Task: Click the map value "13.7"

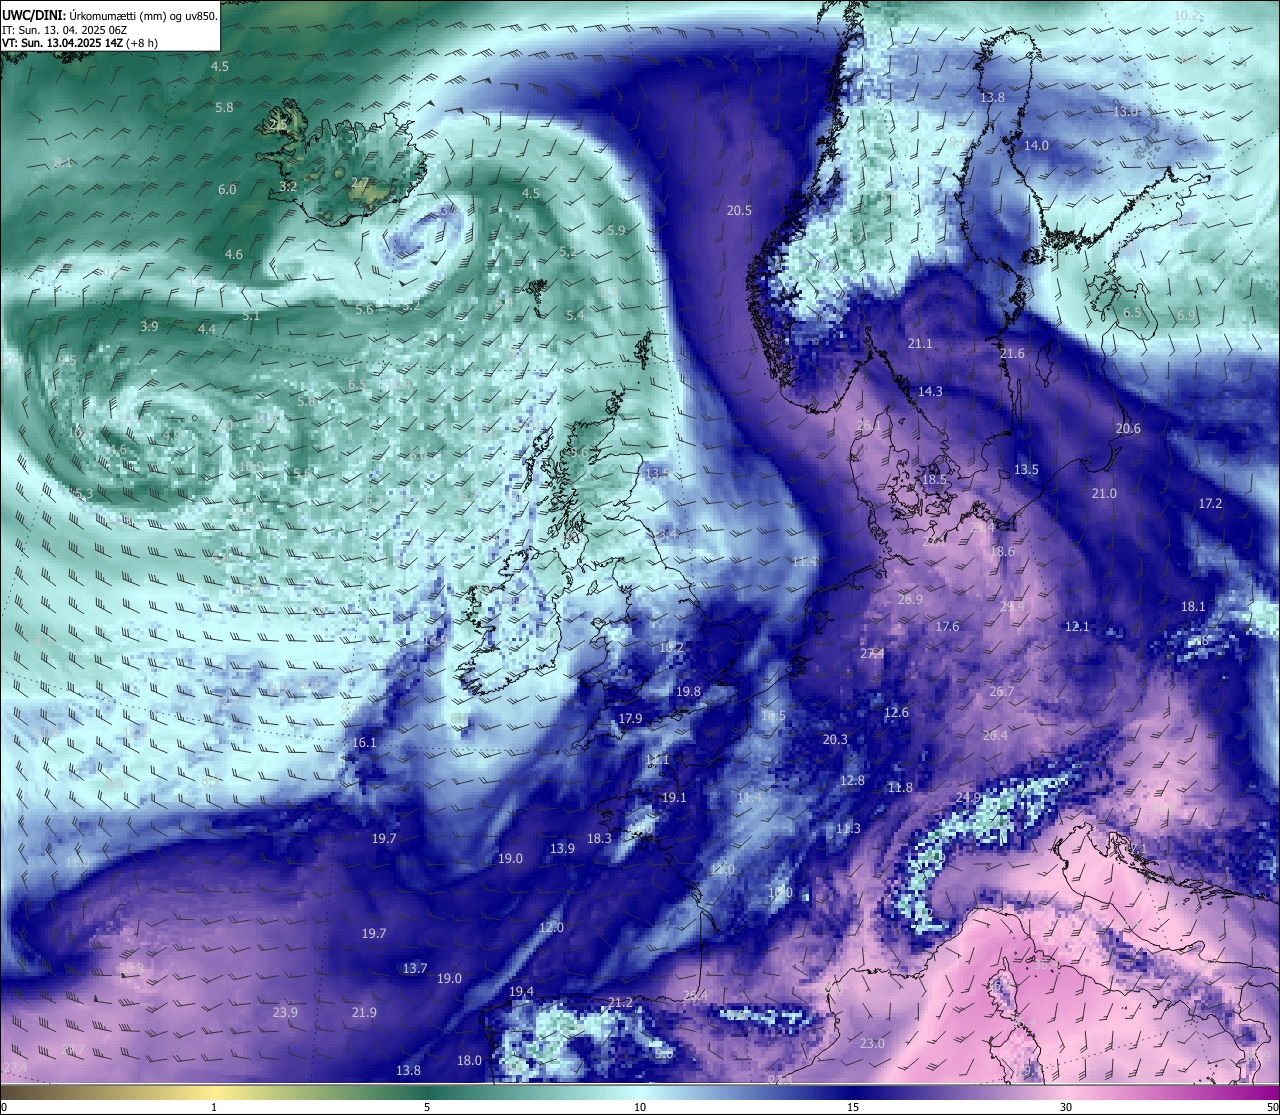Action: pos(415,968)
